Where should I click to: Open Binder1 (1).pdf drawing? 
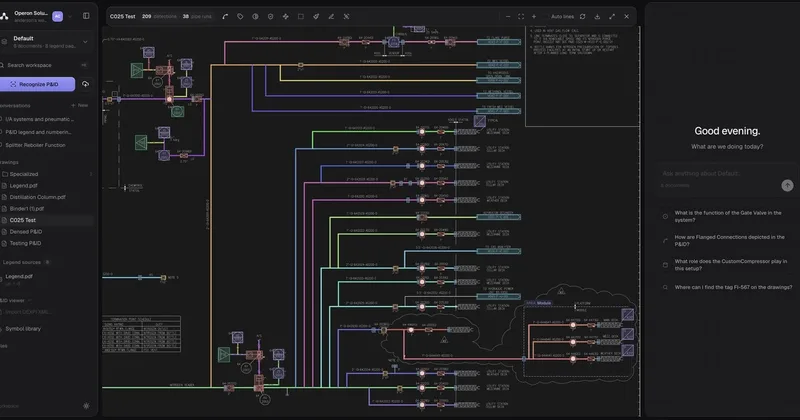pyautogui.click(x=27, y=209)
